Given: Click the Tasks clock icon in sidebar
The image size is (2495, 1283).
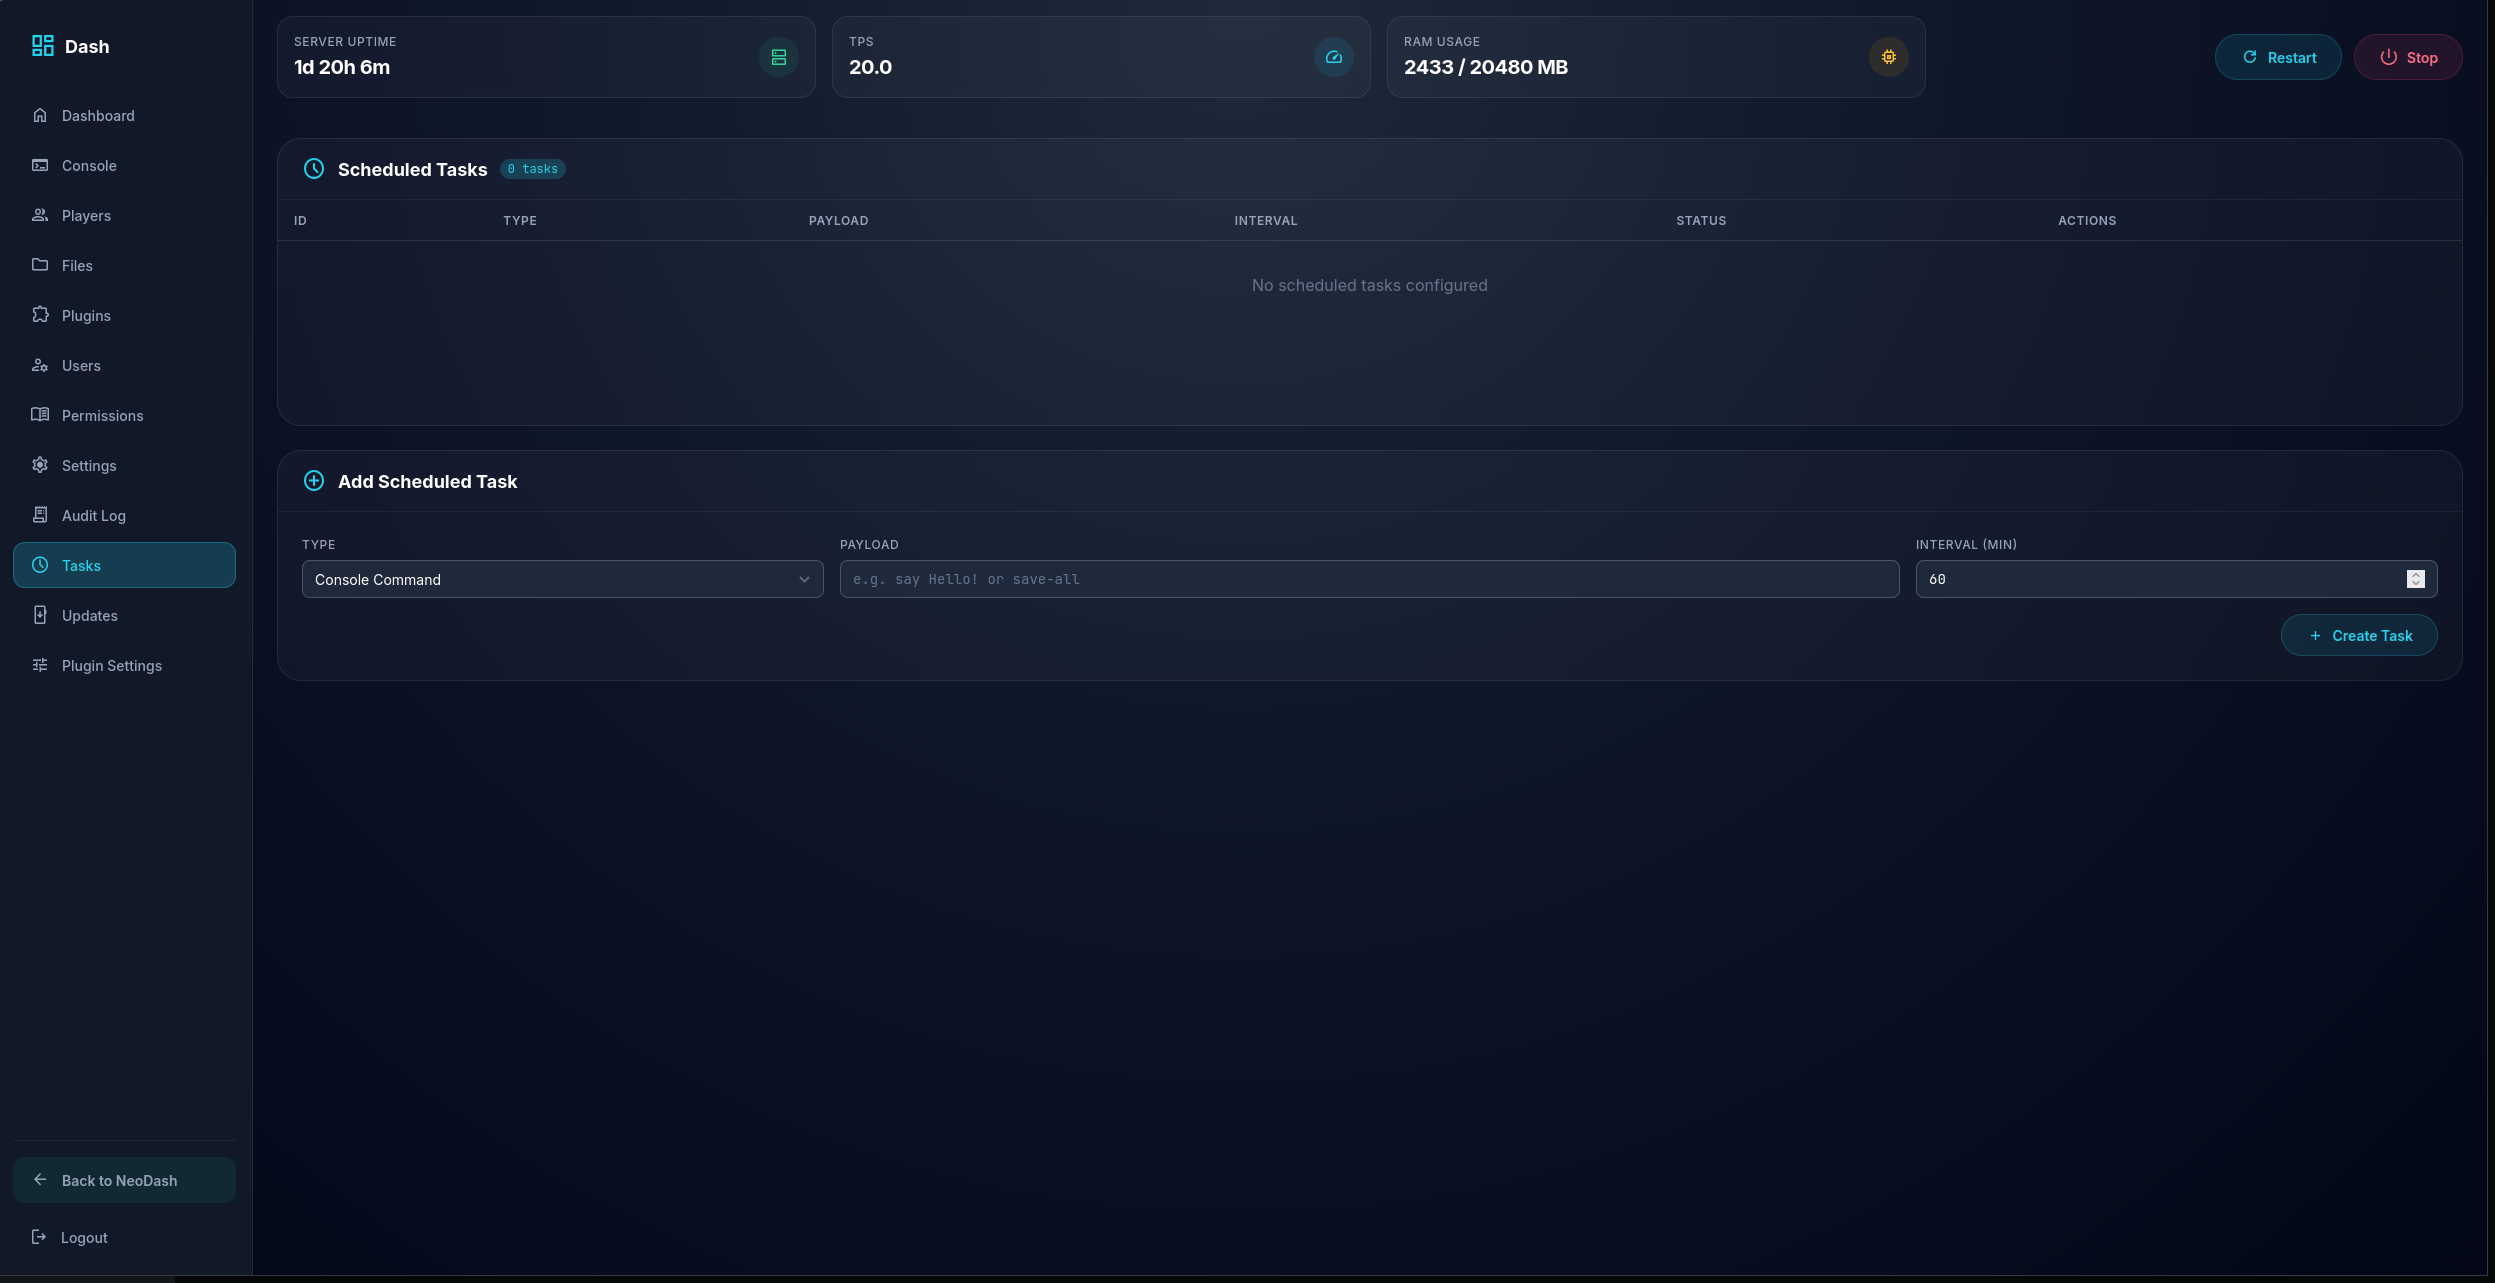Looking at the screenshot, I should coord(40,565).
